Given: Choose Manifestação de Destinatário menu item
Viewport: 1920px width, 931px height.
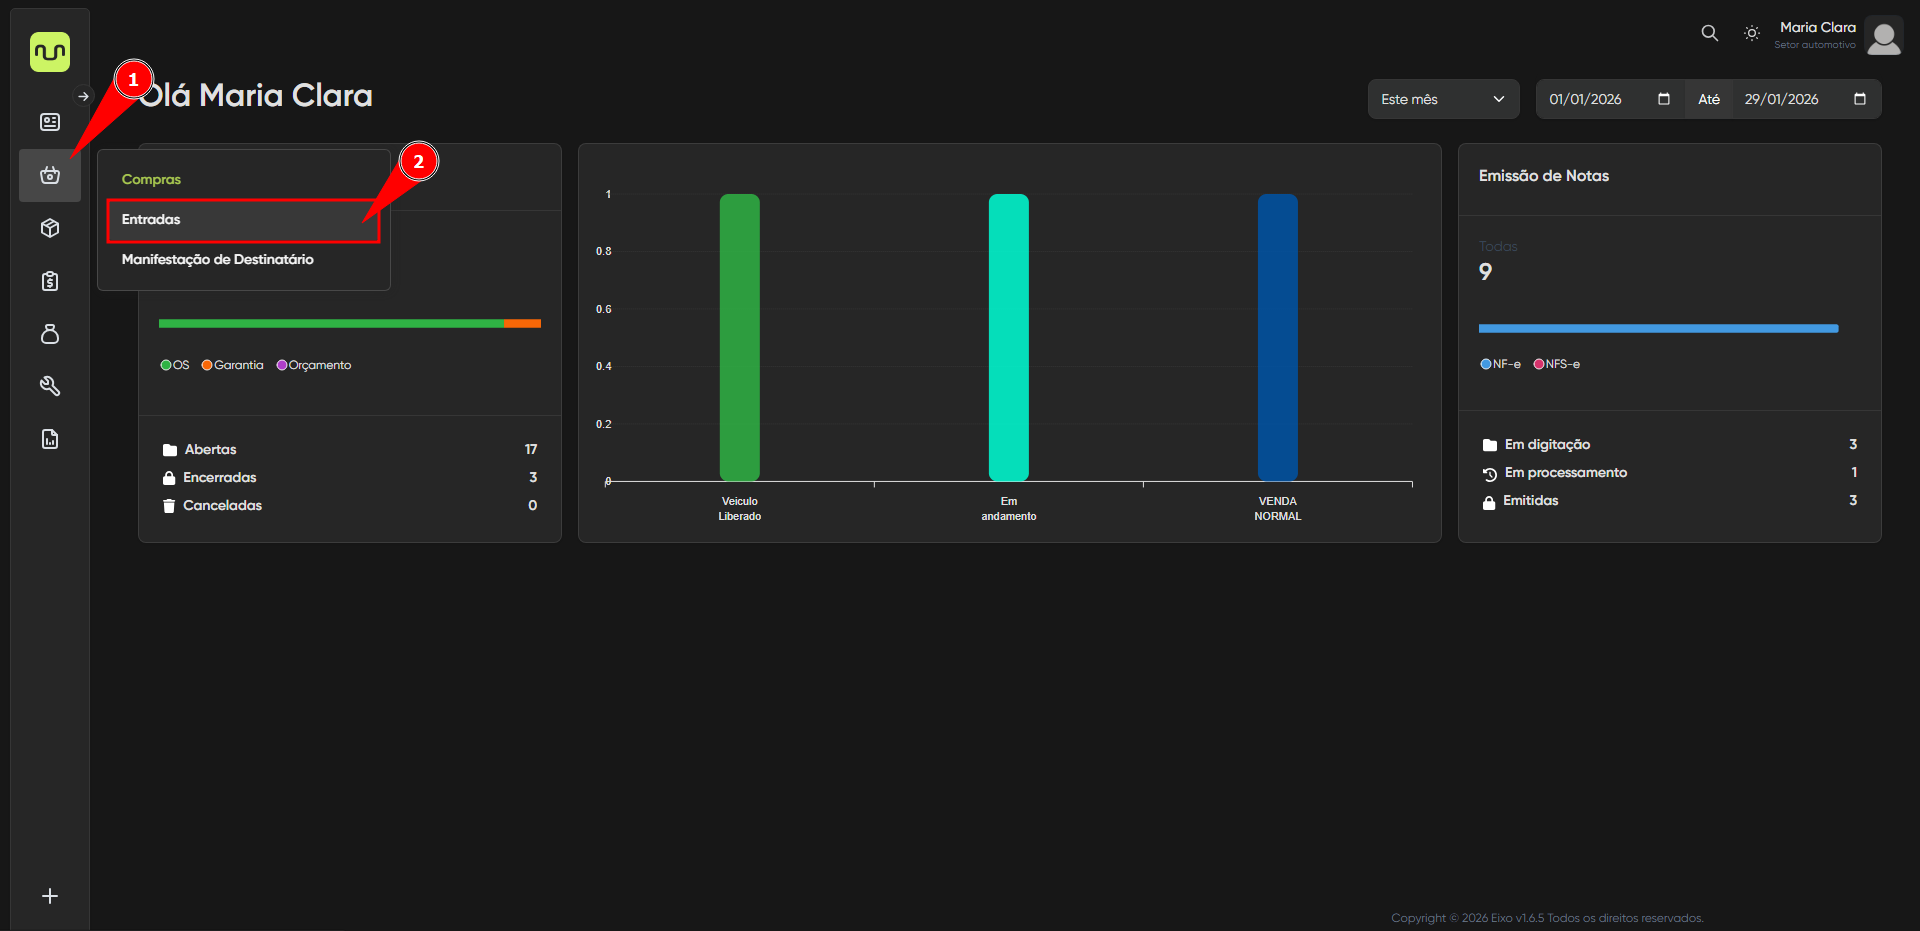Looking at the screenshot, I should (x=218, y=260).
